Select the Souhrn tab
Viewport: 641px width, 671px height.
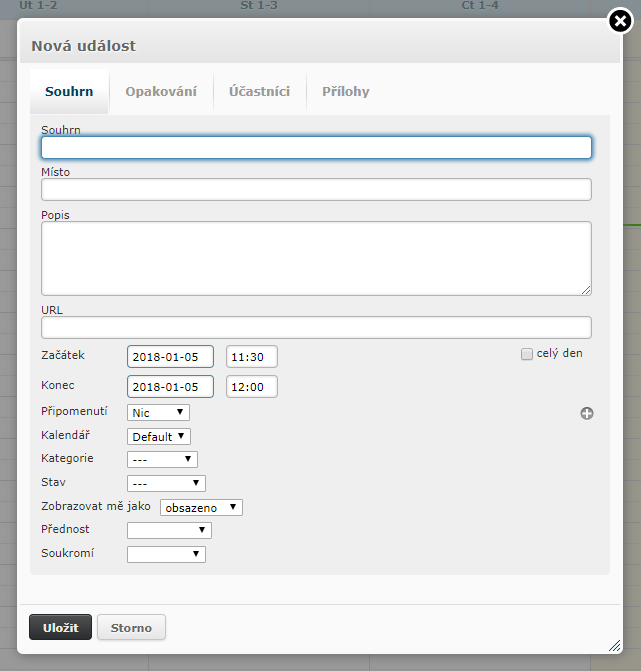[69, 92]
